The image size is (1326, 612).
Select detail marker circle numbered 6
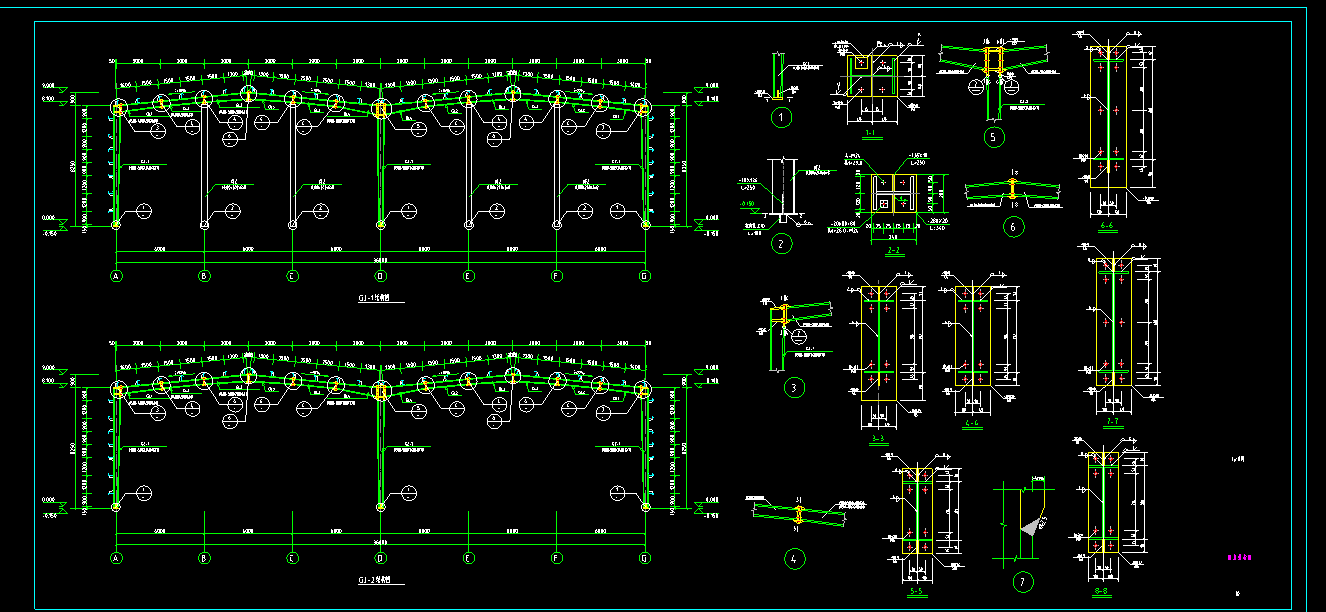(x=1012, y=227)
